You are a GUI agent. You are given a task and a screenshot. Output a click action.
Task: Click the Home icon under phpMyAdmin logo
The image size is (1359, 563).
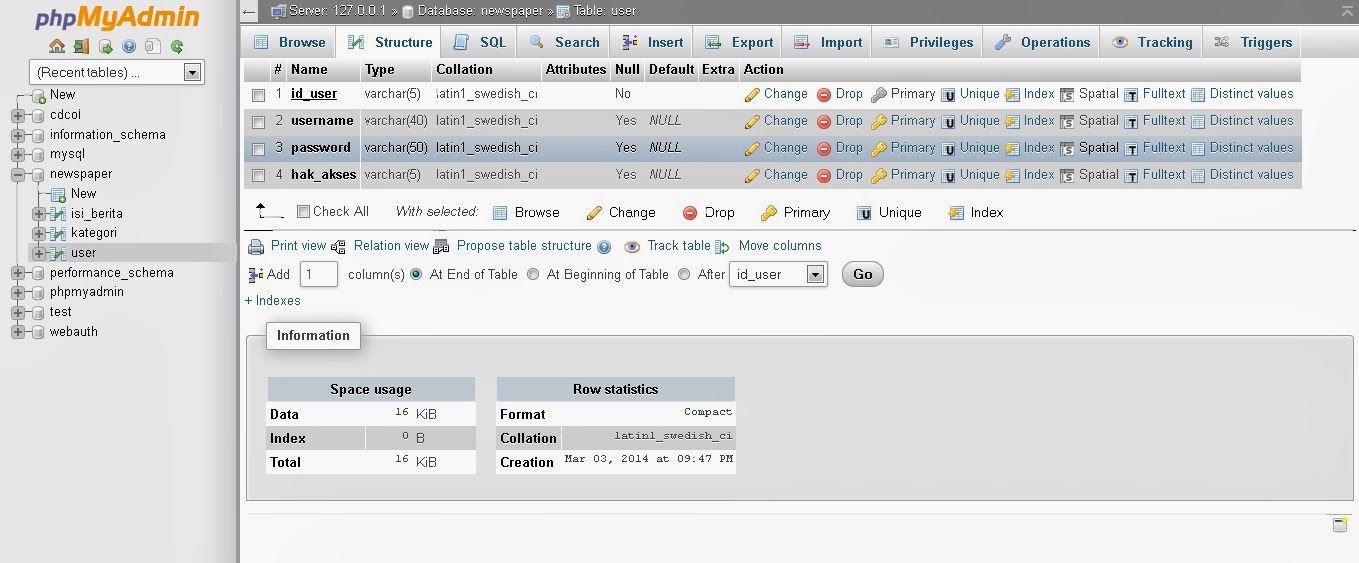(x=57, y=46)
